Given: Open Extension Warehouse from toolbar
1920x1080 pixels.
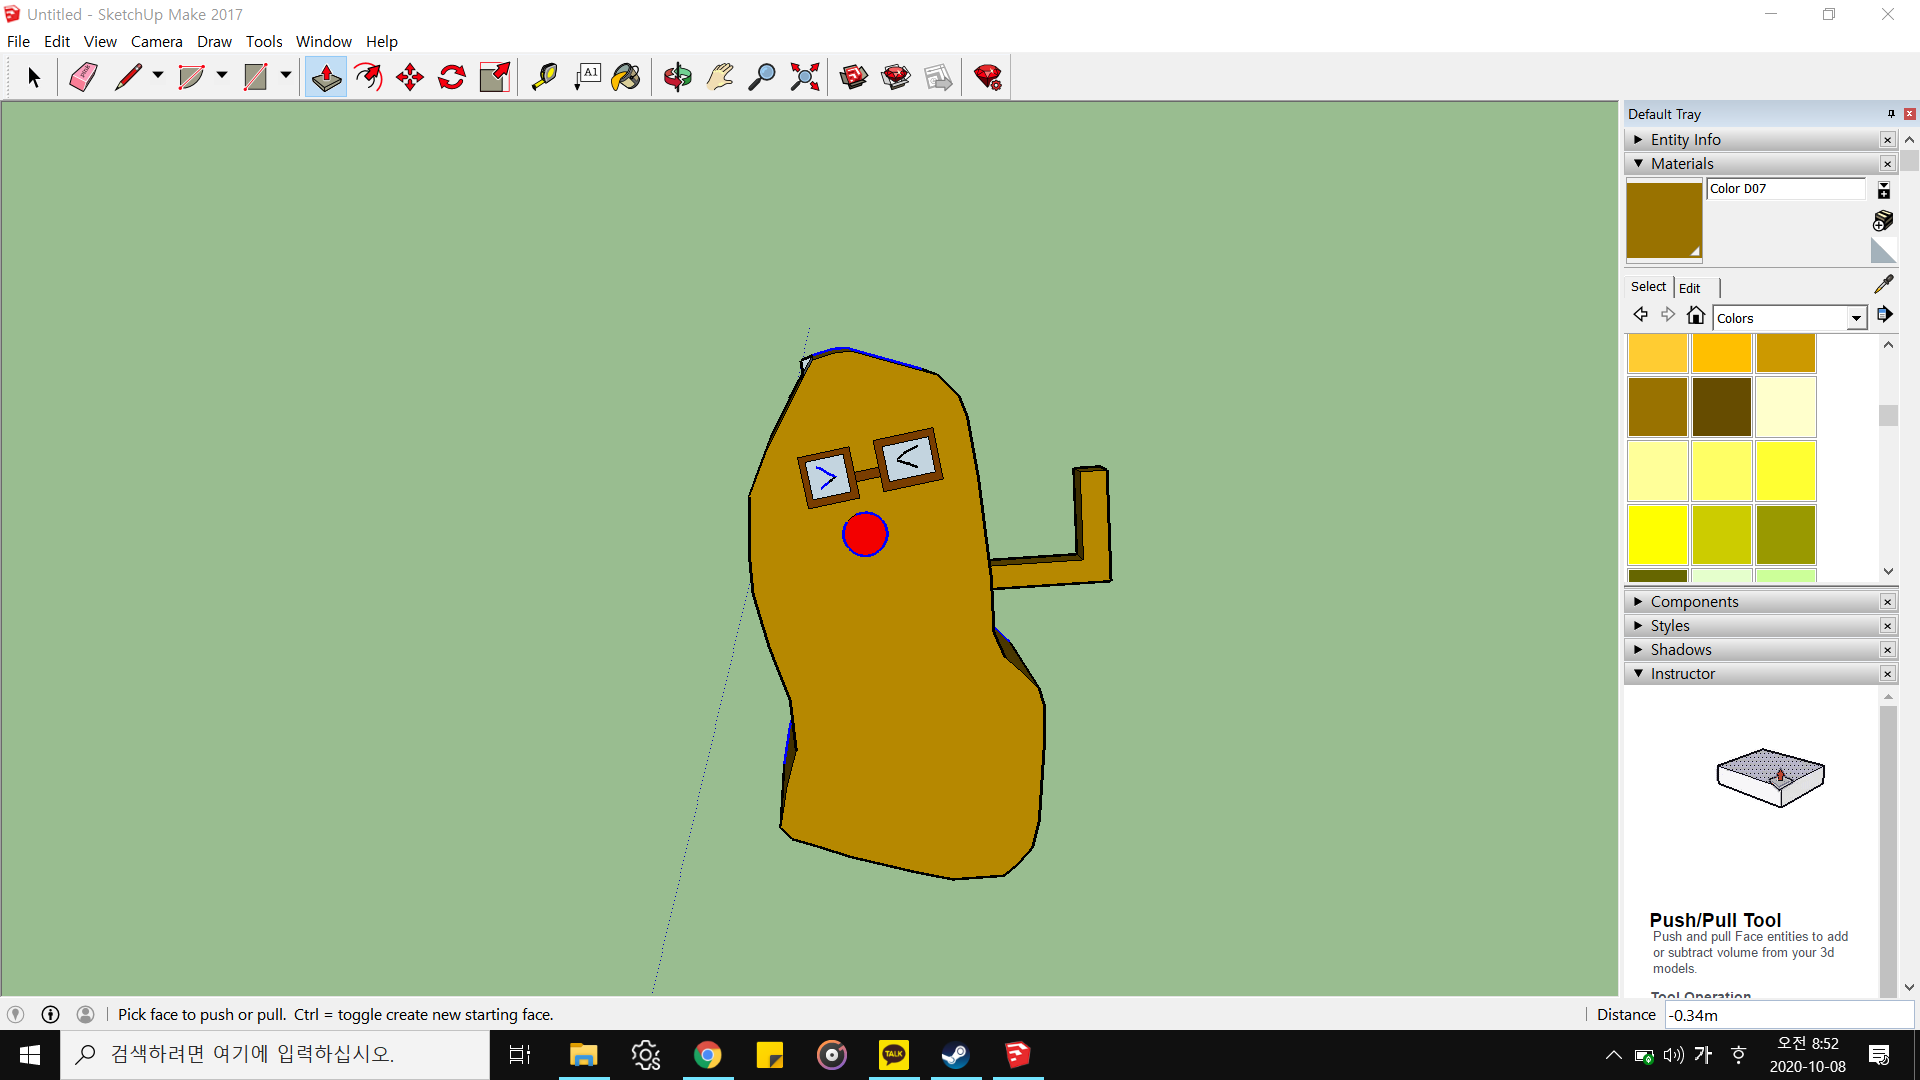Looking at the screenshot, I should point(896,77).
